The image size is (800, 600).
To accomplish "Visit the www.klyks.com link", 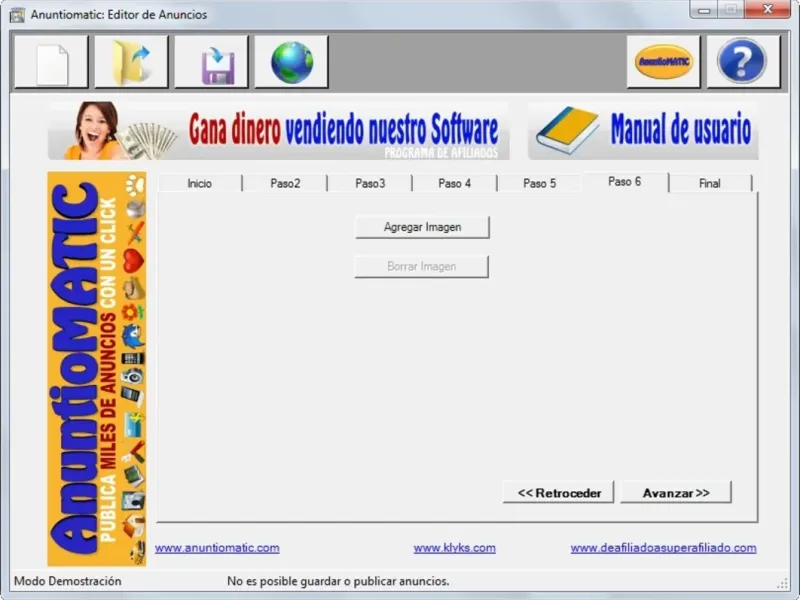I will click(x=455, y=548).
